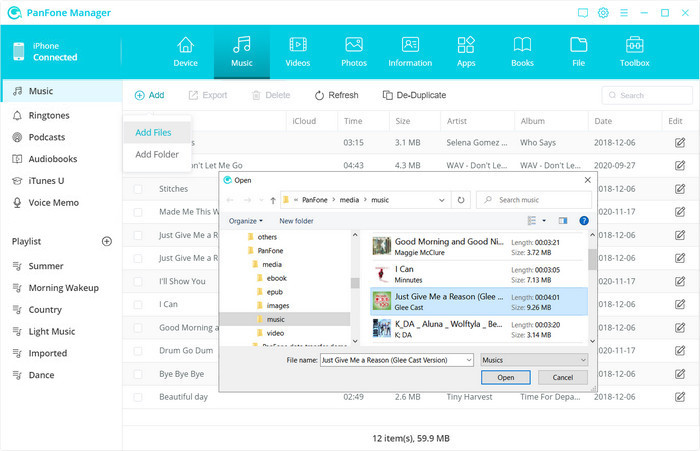Click the feedback icon in title bar
The image size is (700, 451).
pyautogui.click(x=583, y=13)
